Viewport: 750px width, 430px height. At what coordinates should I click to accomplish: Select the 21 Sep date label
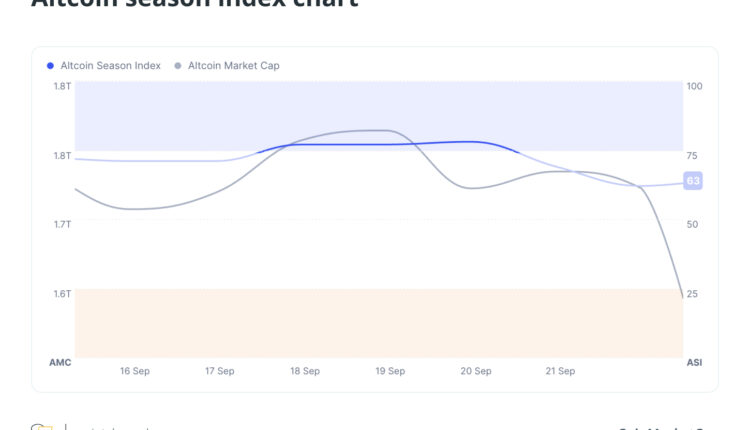click(x=560, y=371)
